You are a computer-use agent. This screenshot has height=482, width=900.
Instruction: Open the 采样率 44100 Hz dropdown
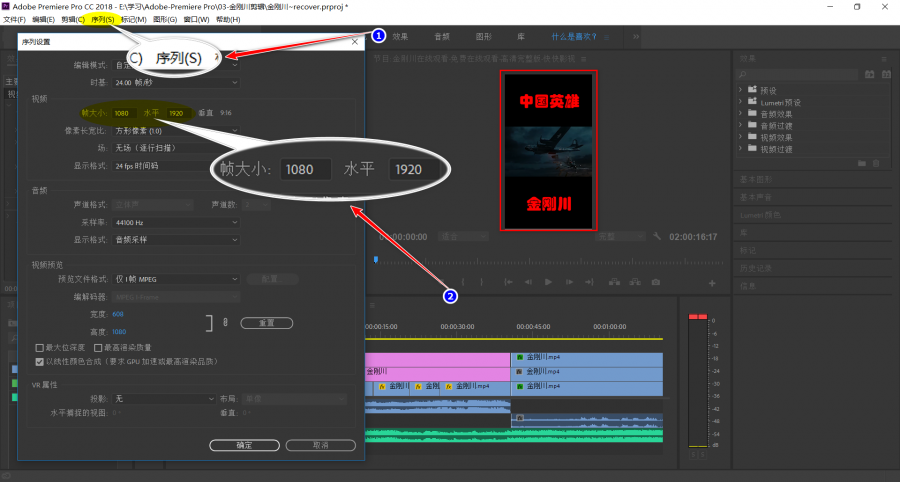176,223
